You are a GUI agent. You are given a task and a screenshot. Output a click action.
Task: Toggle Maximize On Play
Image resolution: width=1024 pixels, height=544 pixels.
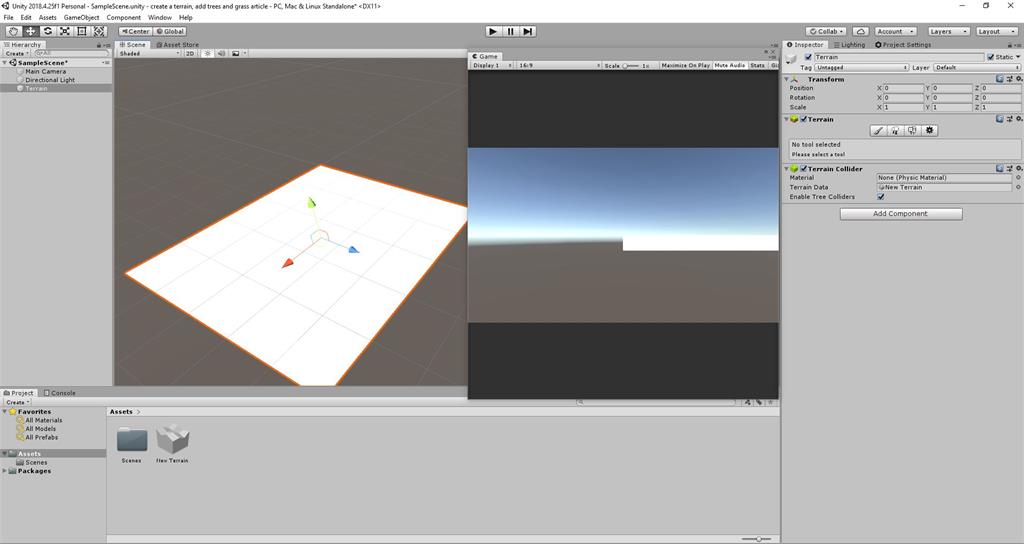tap(685, 65)
